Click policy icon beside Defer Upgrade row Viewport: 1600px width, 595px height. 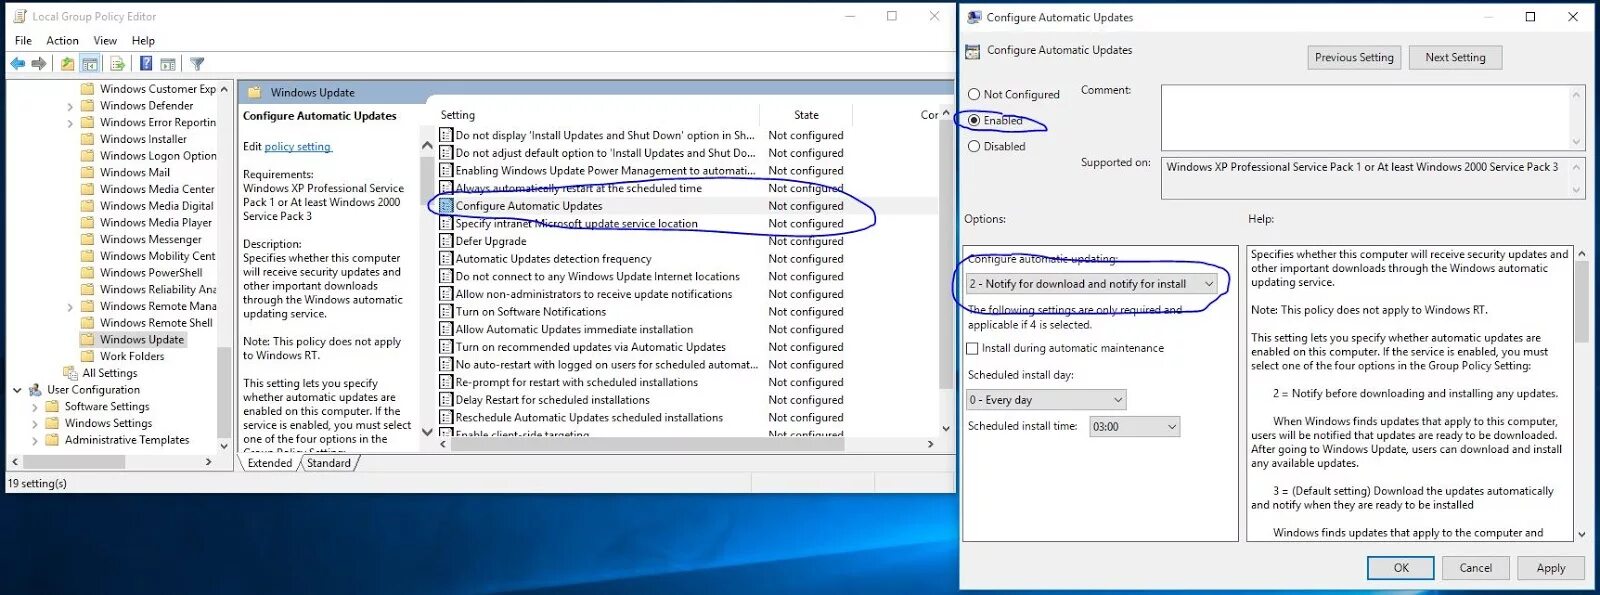click(x=447, y=241)
